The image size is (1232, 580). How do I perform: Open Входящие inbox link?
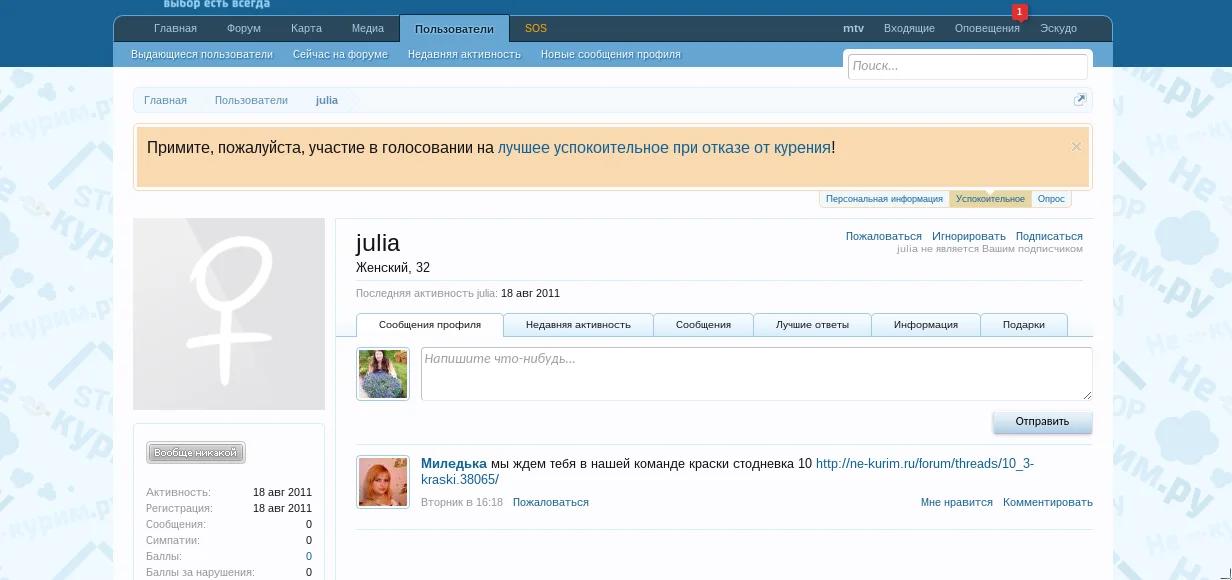pos(909,29)
